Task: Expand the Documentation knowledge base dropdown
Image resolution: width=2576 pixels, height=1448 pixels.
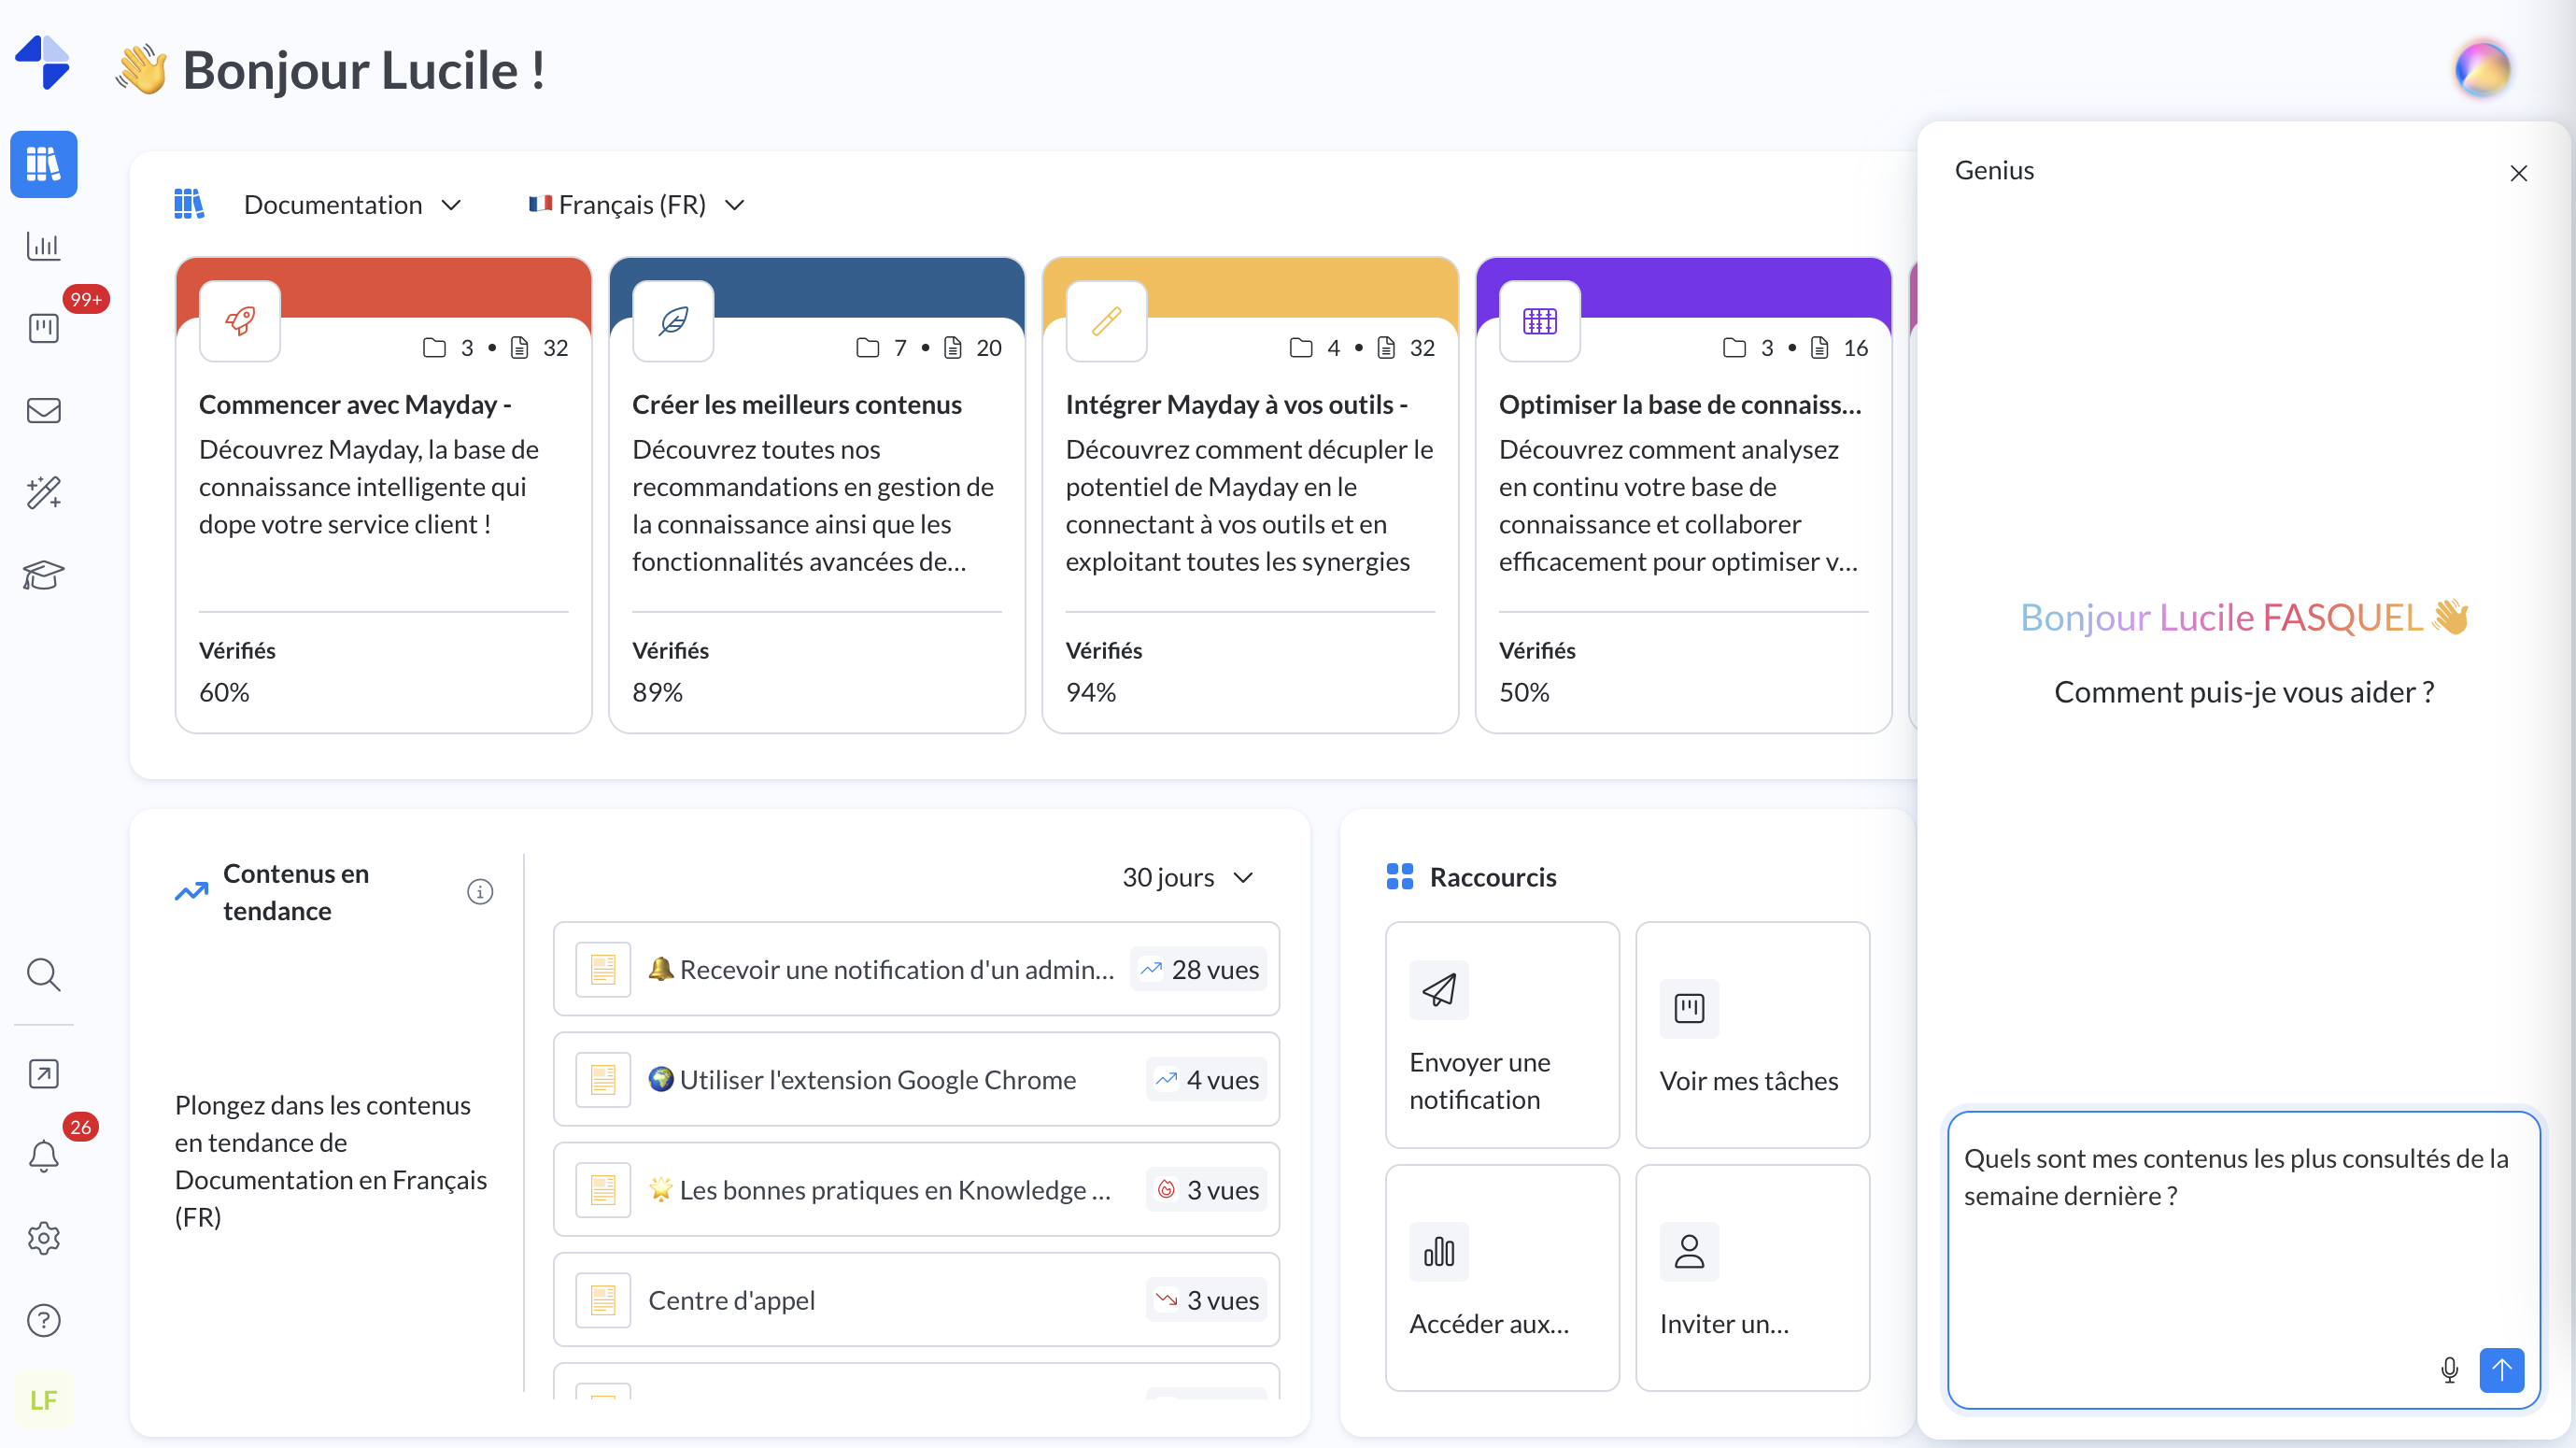Action: coord(351,205)
